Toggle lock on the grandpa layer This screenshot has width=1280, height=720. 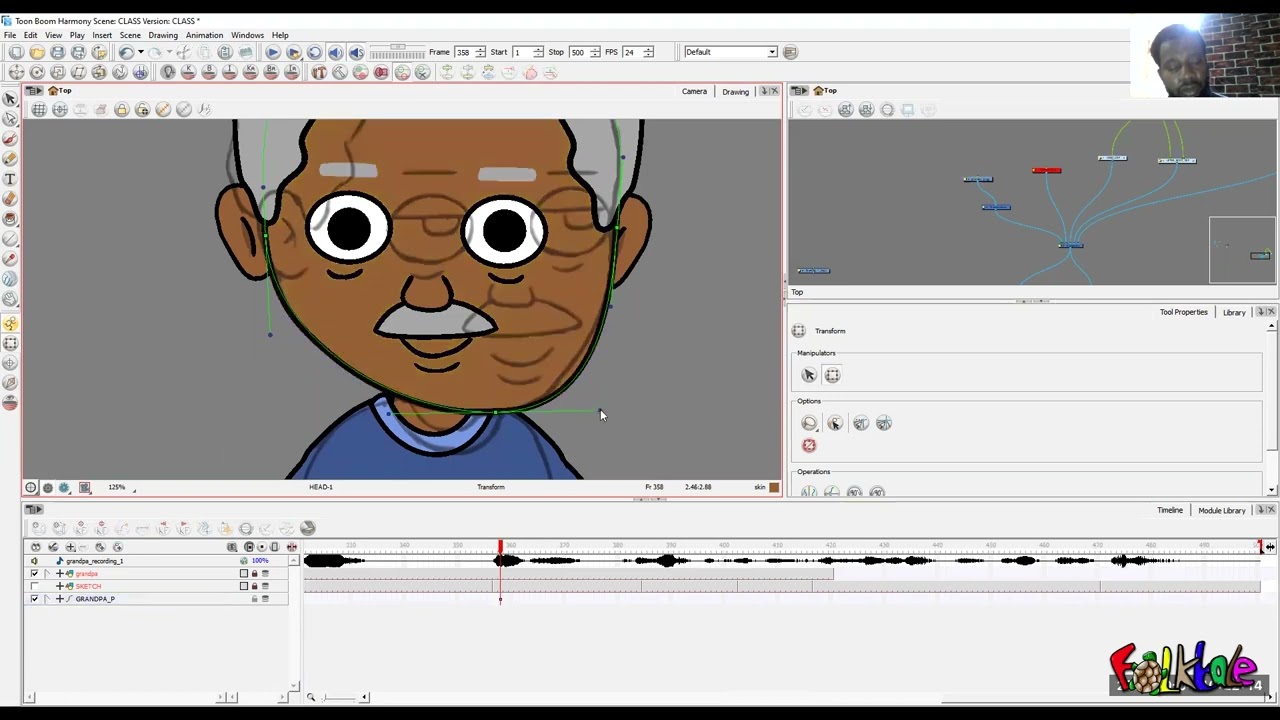point(254,574)
